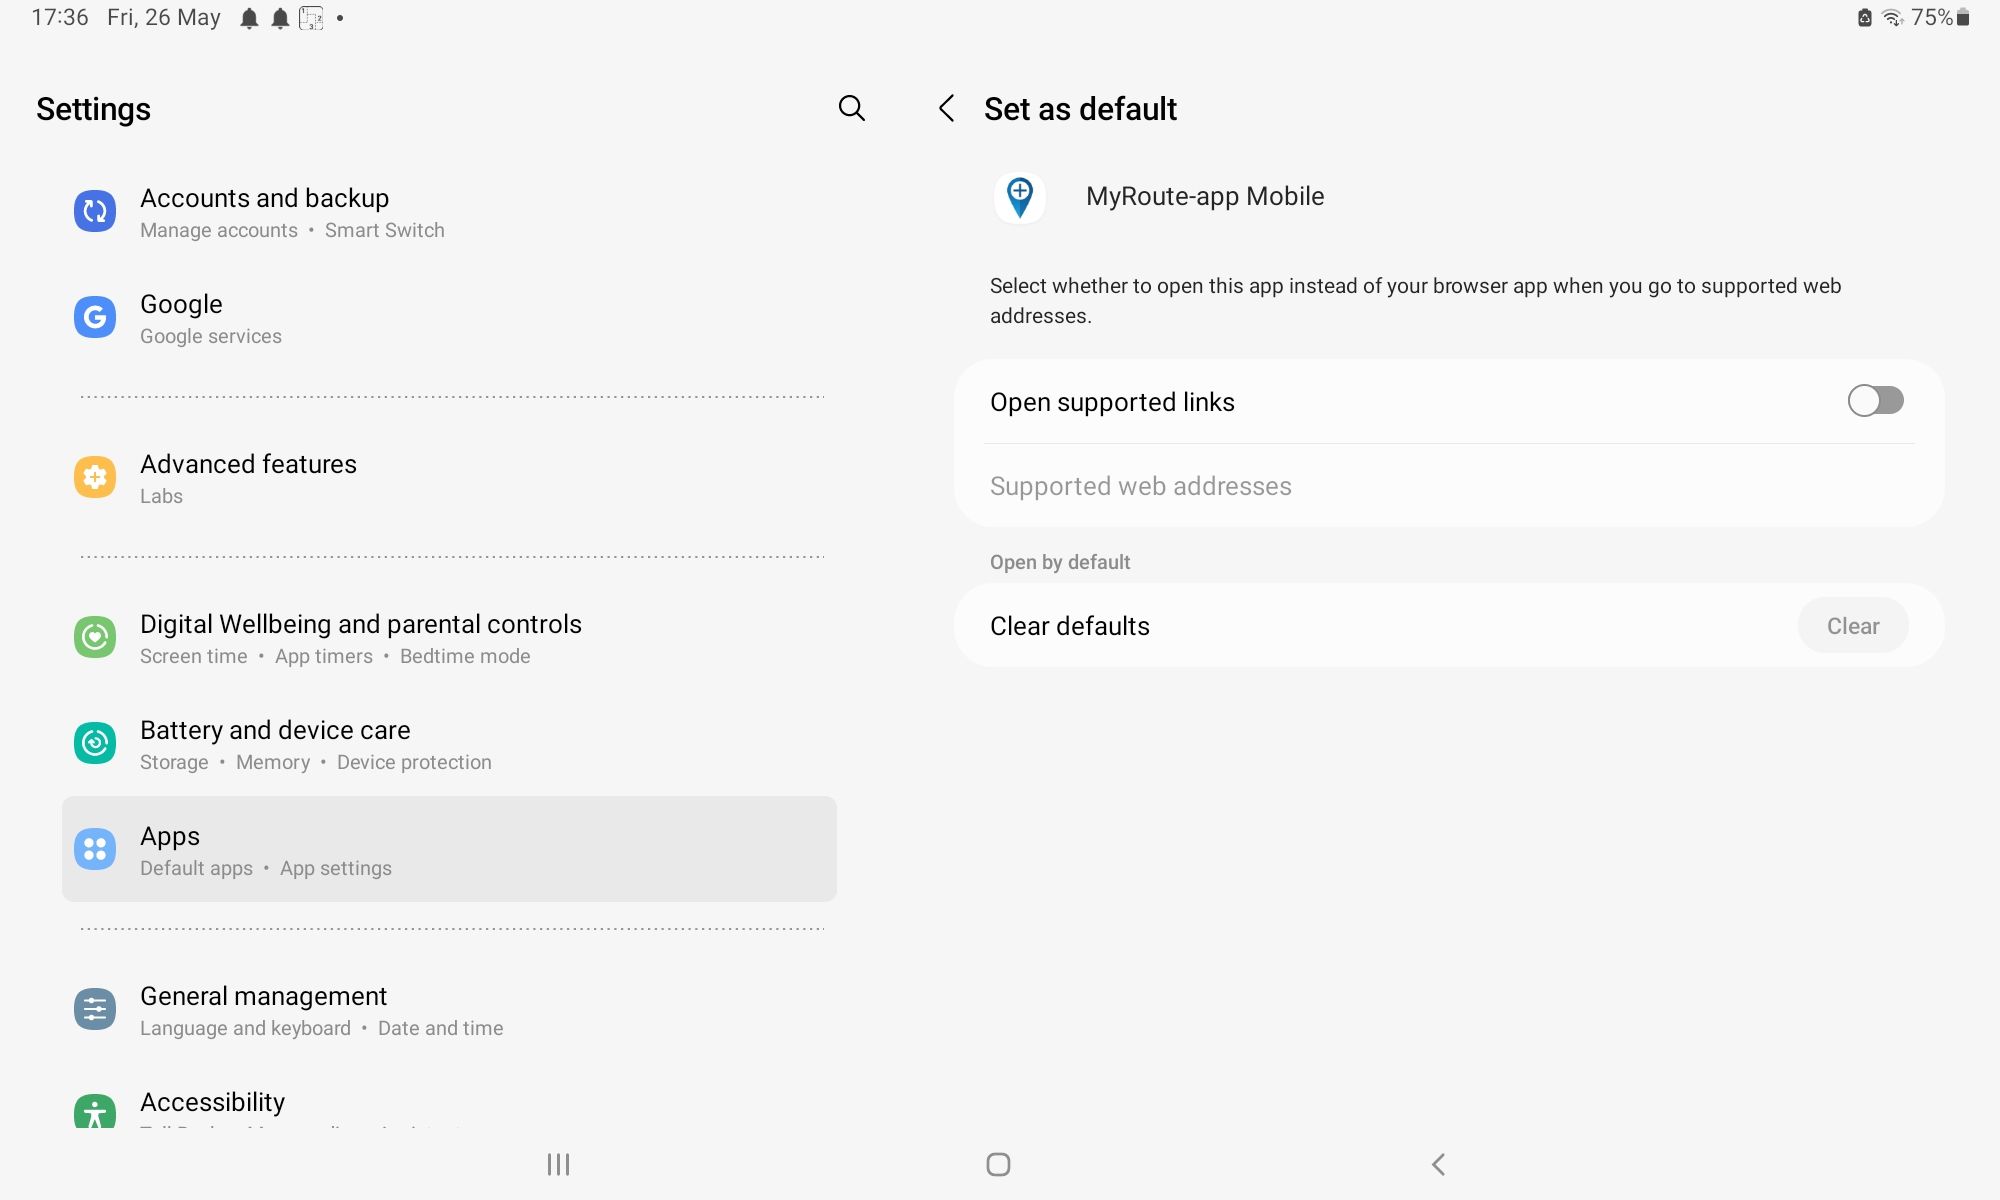Tap the MyRoute-app Mobile pin icon
Viewport: 2000px width, 1200px height.
pos(1020,197)
